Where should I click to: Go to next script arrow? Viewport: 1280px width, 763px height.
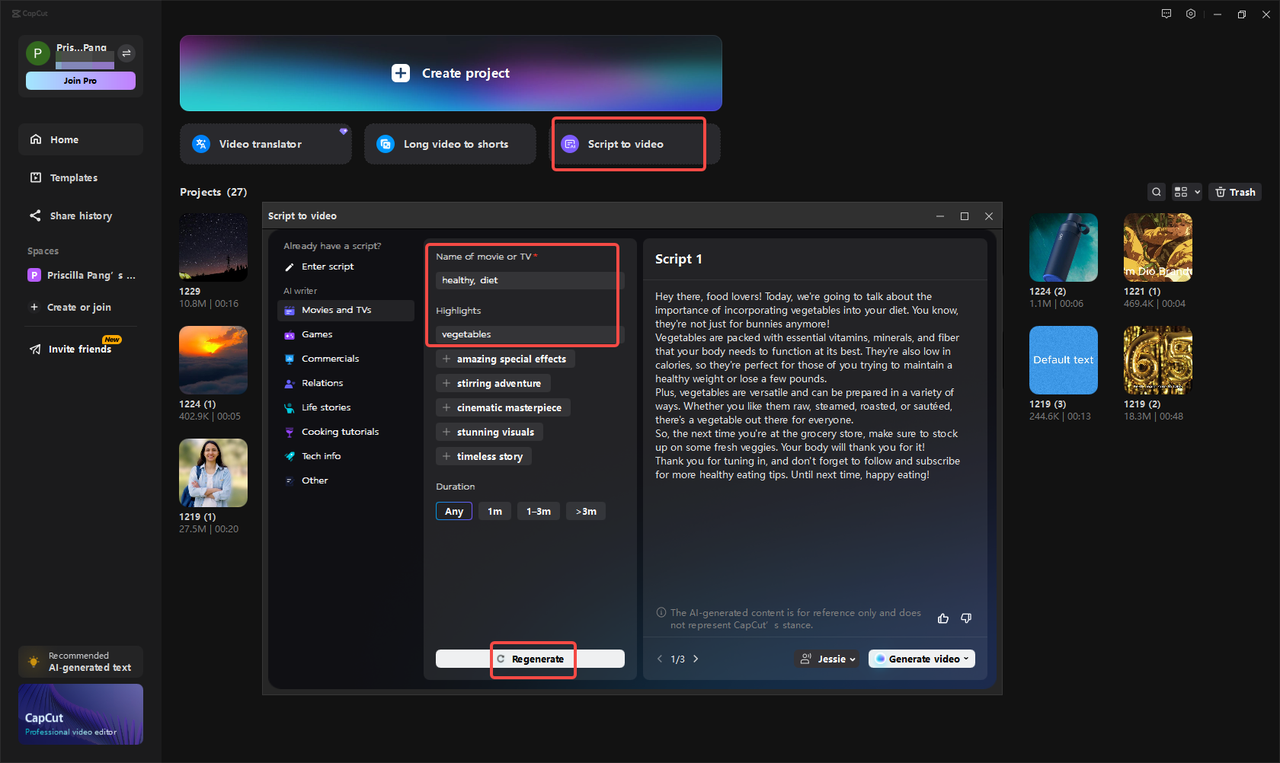(696, 659)
